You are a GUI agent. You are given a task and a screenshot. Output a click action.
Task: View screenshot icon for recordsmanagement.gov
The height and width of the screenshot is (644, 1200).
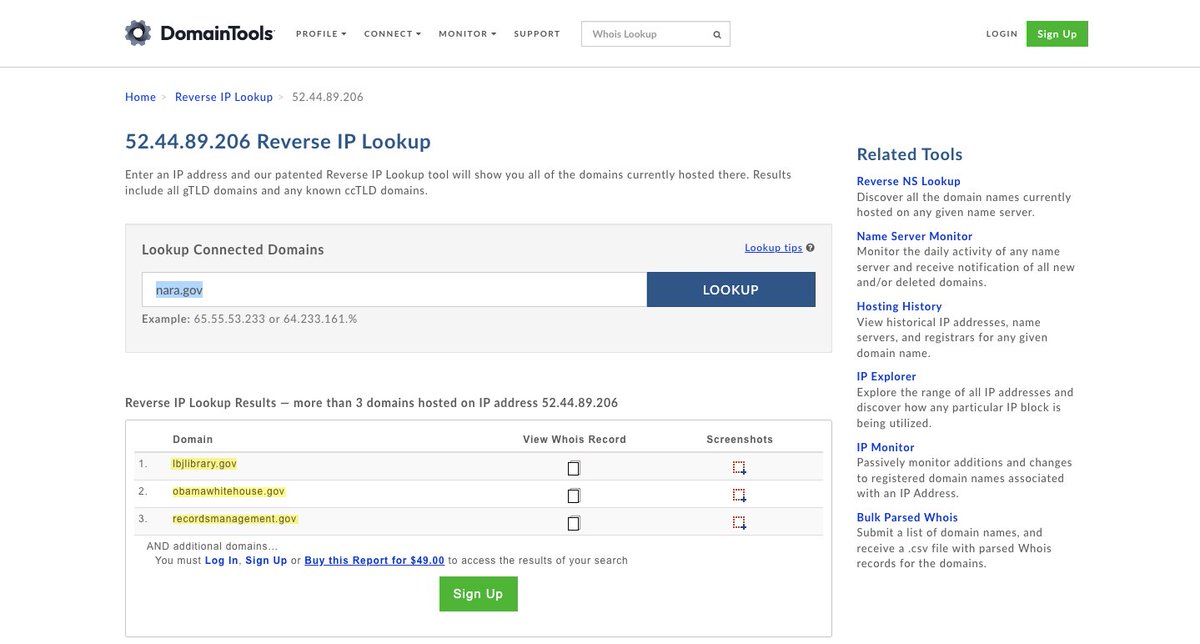click(x=739, y=523)
